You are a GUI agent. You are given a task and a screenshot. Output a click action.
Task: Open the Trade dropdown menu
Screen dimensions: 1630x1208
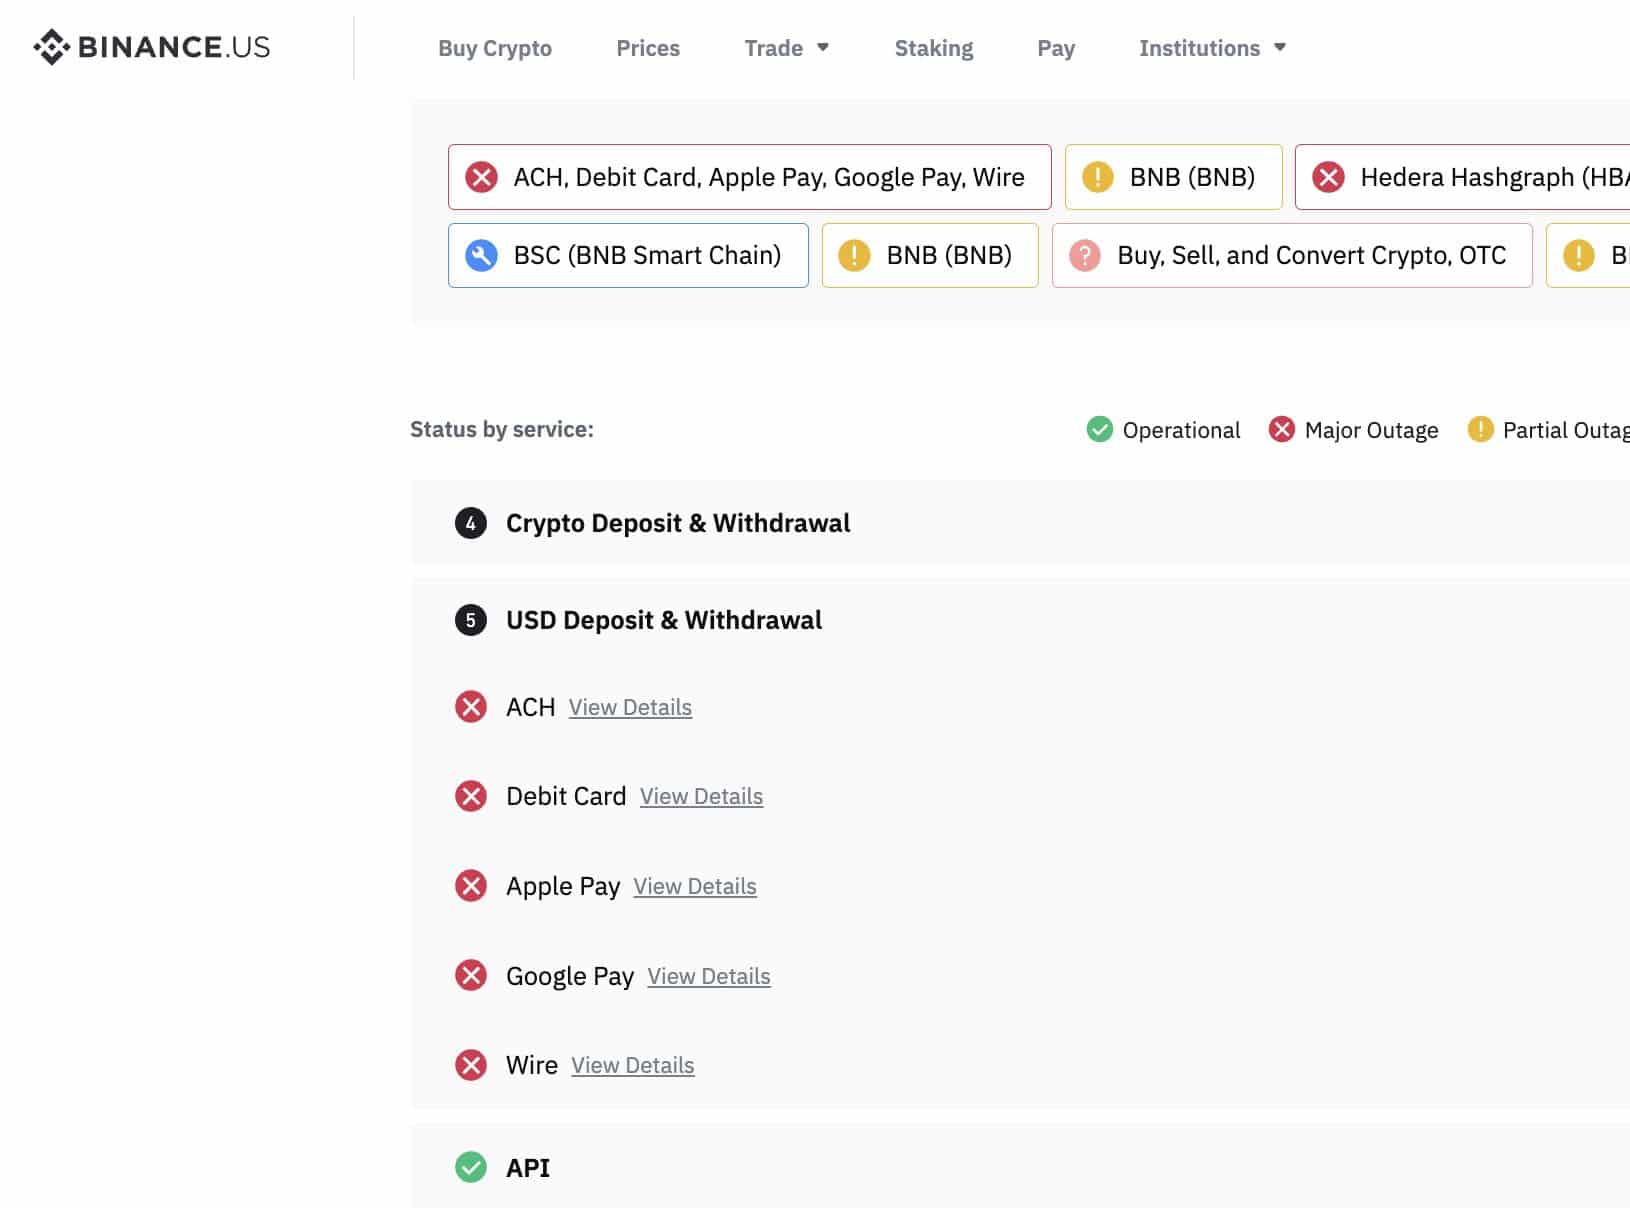[x=786, y=48]
